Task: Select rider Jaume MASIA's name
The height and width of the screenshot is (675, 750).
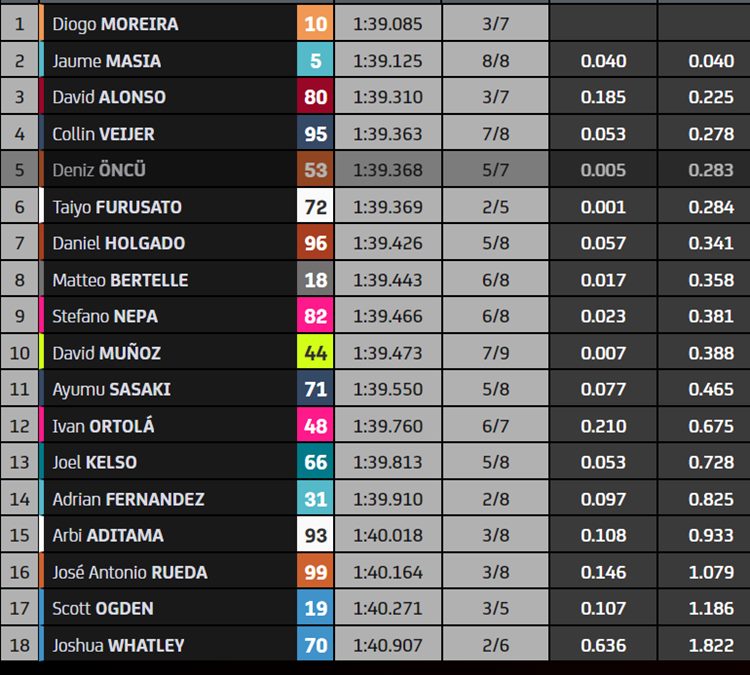Action: tap(107, 61)
